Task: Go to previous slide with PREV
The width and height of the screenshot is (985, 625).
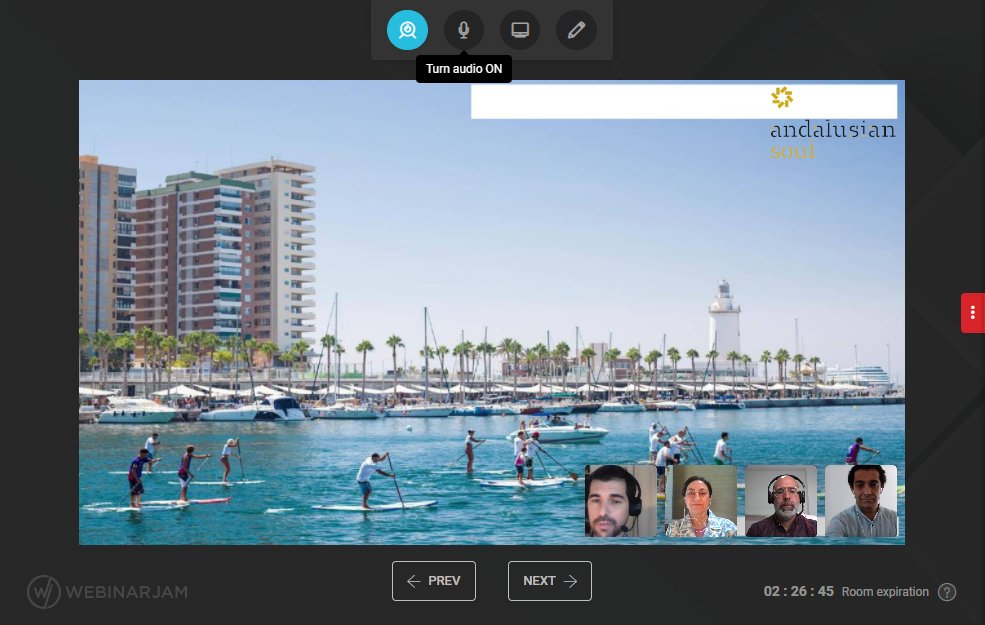Action: (x=434, y=581)
